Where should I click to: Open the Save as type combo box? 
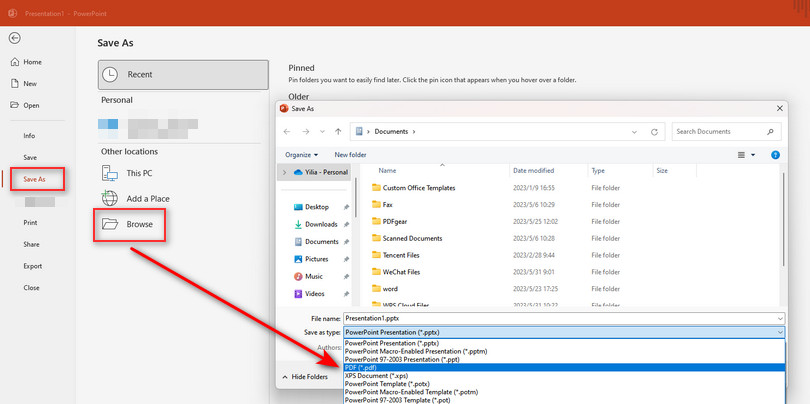564,332
